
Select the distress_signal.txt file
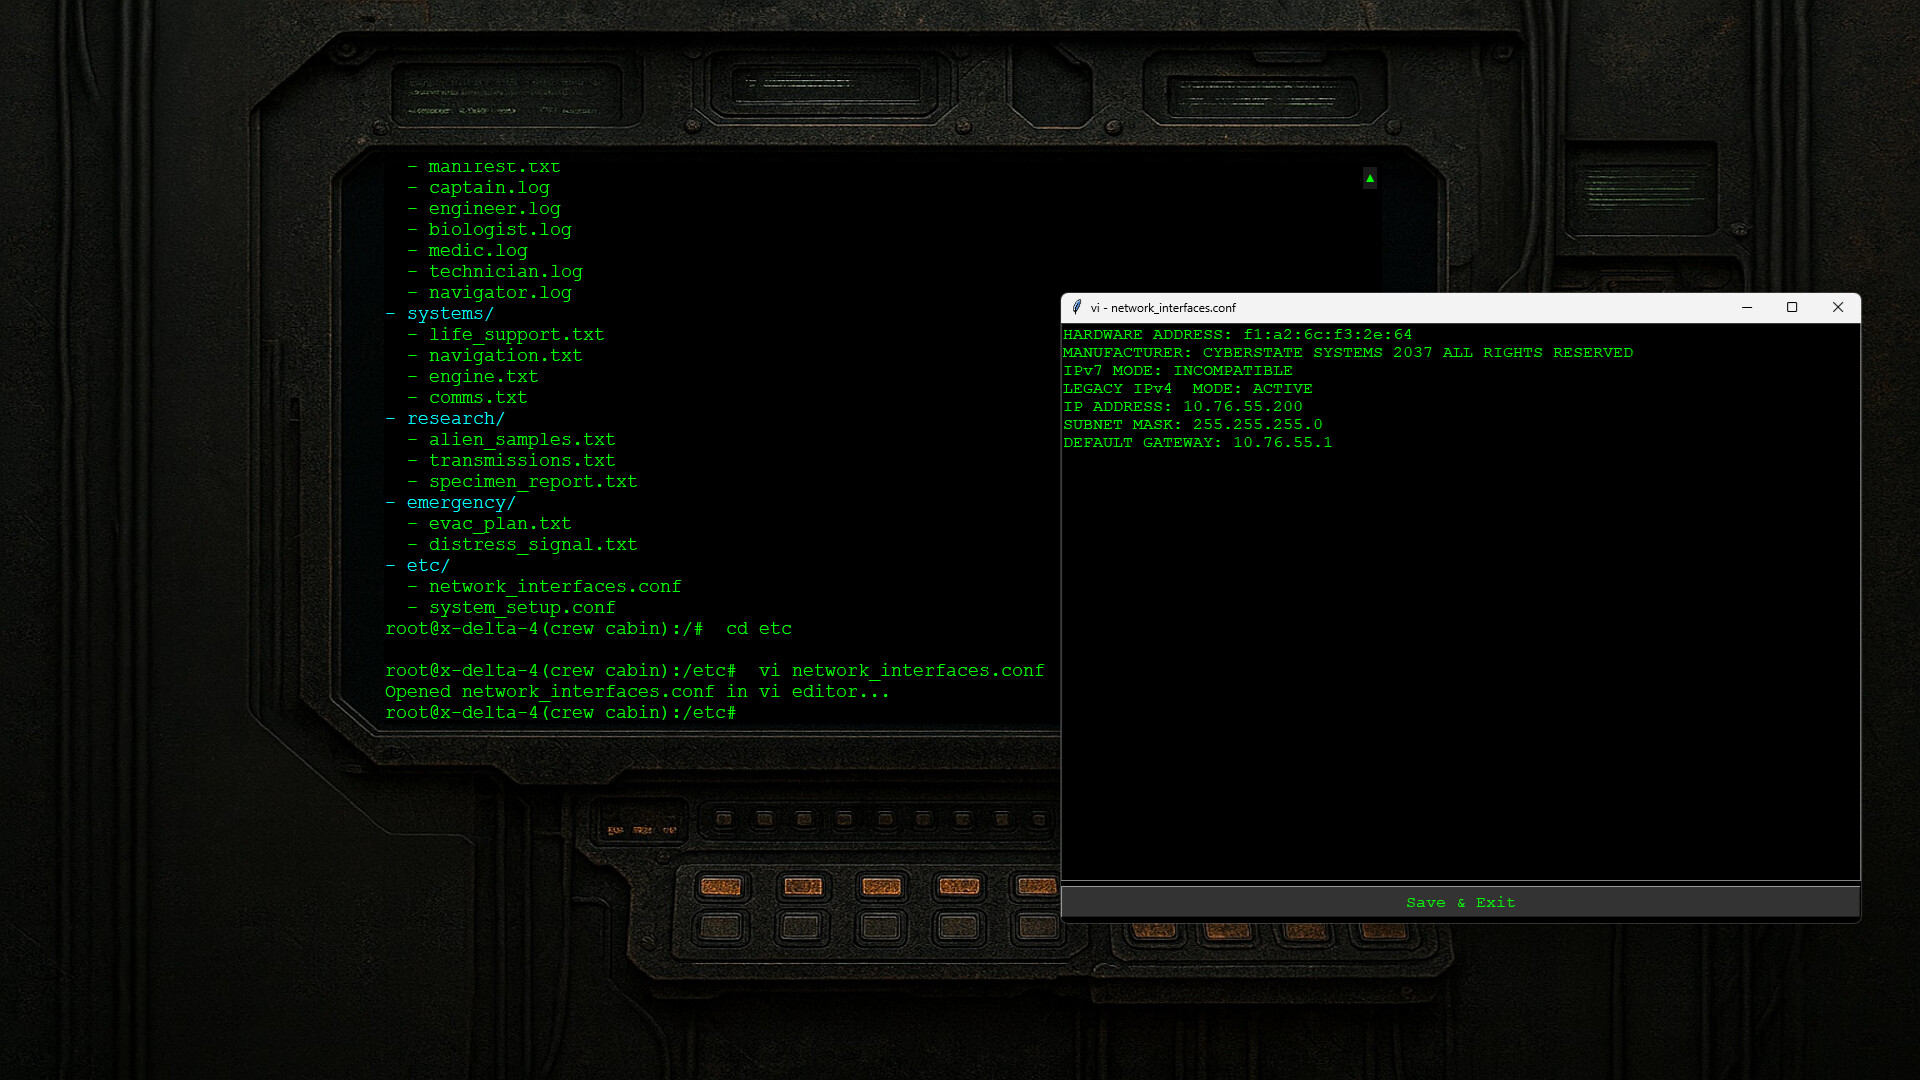(533, 544)
